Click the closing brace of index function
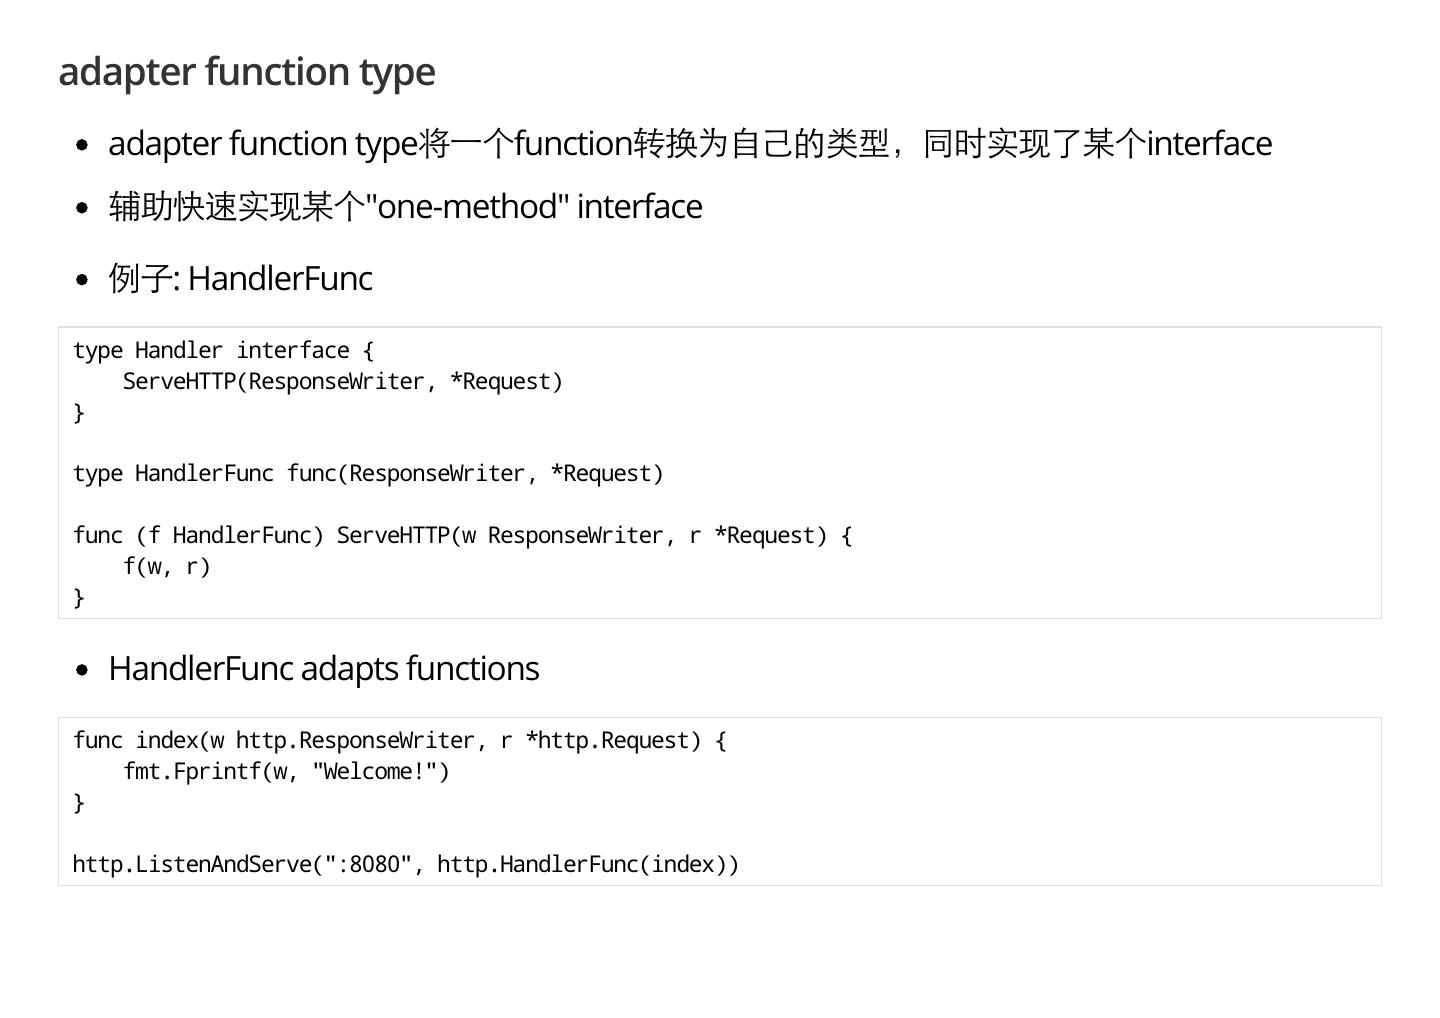This screenshot has width=1440, height=1018. coord(79,803)
